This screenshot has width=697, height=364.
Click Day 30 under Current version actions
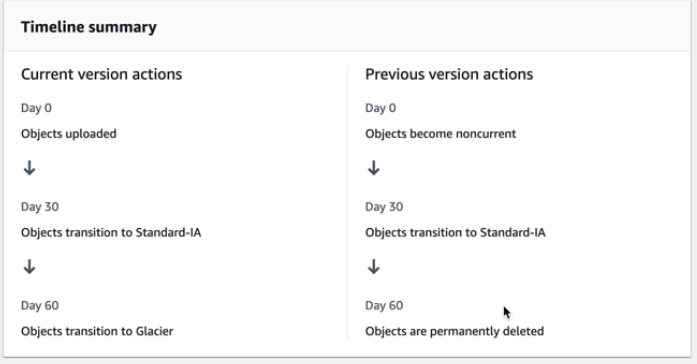[x=40, y=207]
